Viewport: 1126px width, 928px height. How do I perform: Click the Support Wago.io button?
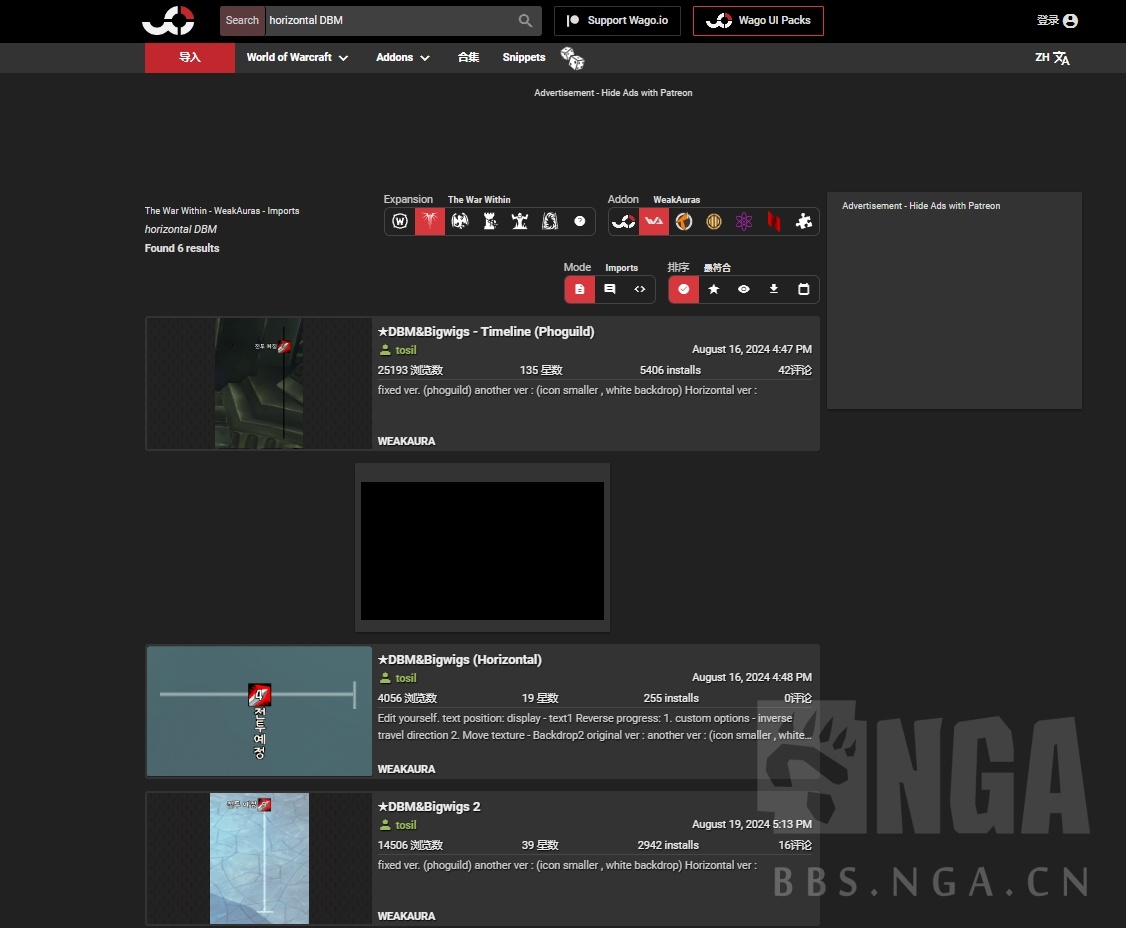(616, 20)
